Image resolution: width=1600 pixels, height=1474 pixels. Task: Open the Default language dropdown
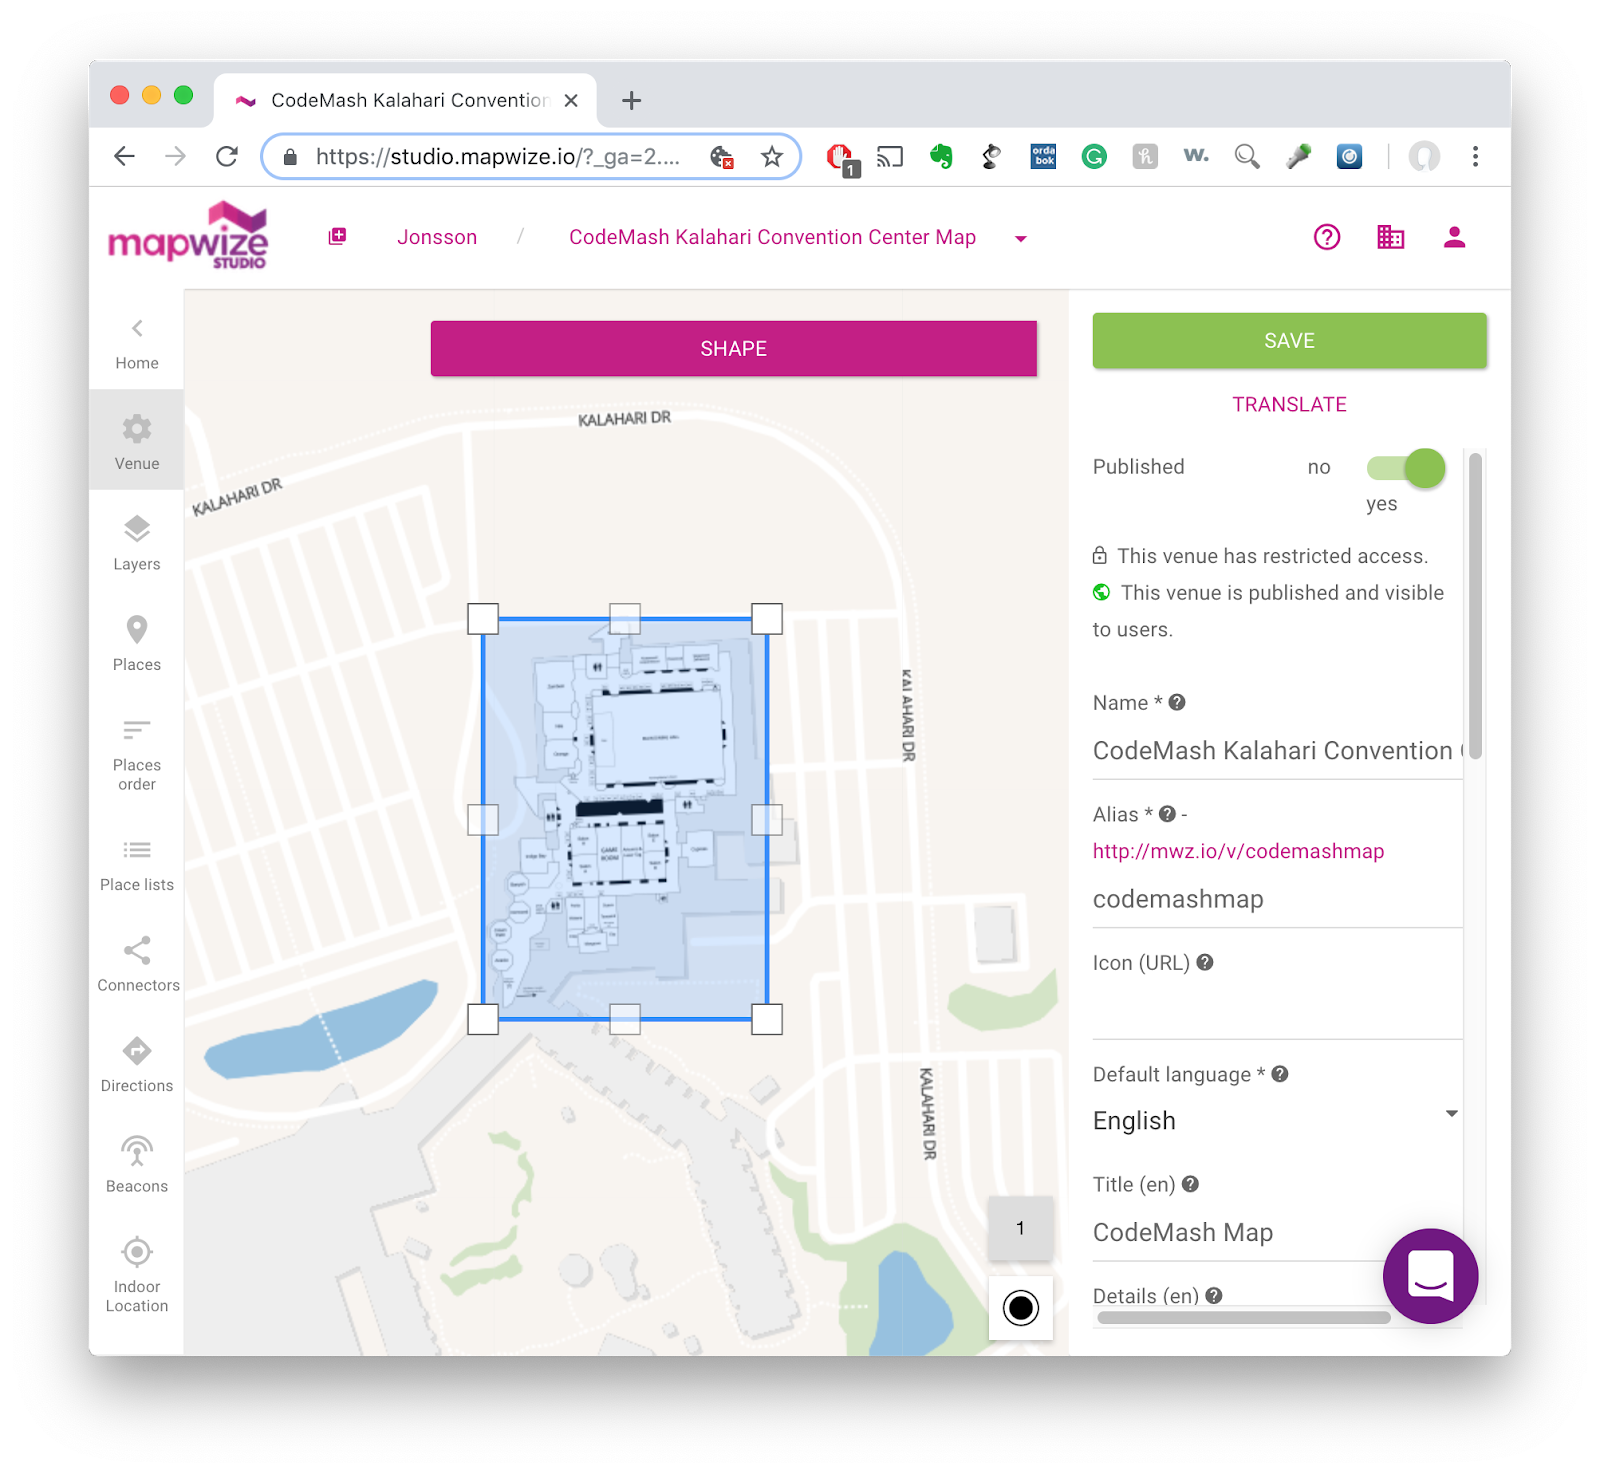tap(1276, 1120)
